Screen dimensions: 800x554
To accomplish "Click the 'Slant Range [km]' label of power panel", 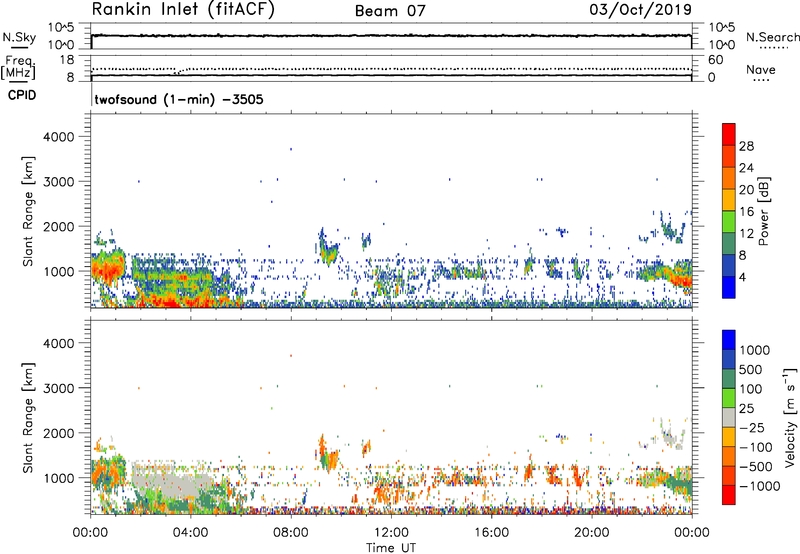I will coord(28,211).
